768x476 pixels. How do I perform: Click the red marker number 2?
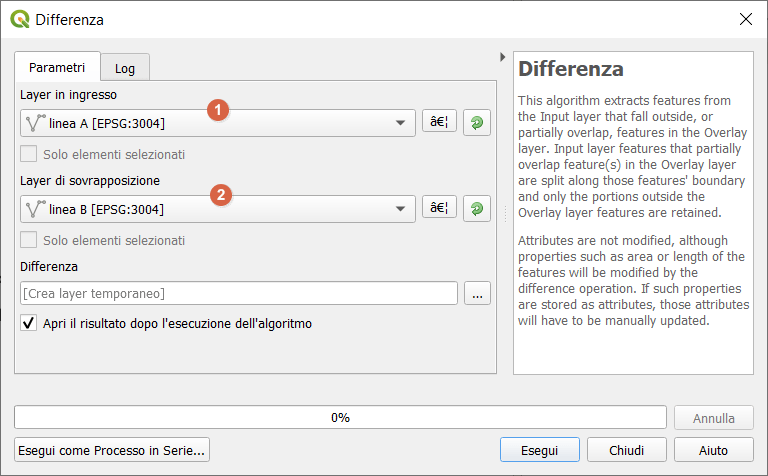(222, 194)
